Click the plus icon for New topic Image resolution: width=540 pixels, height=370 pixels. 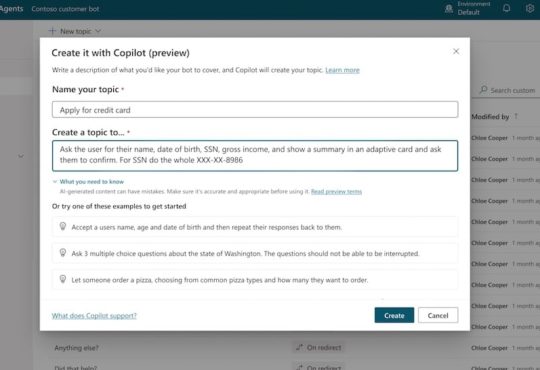[52, 31]
